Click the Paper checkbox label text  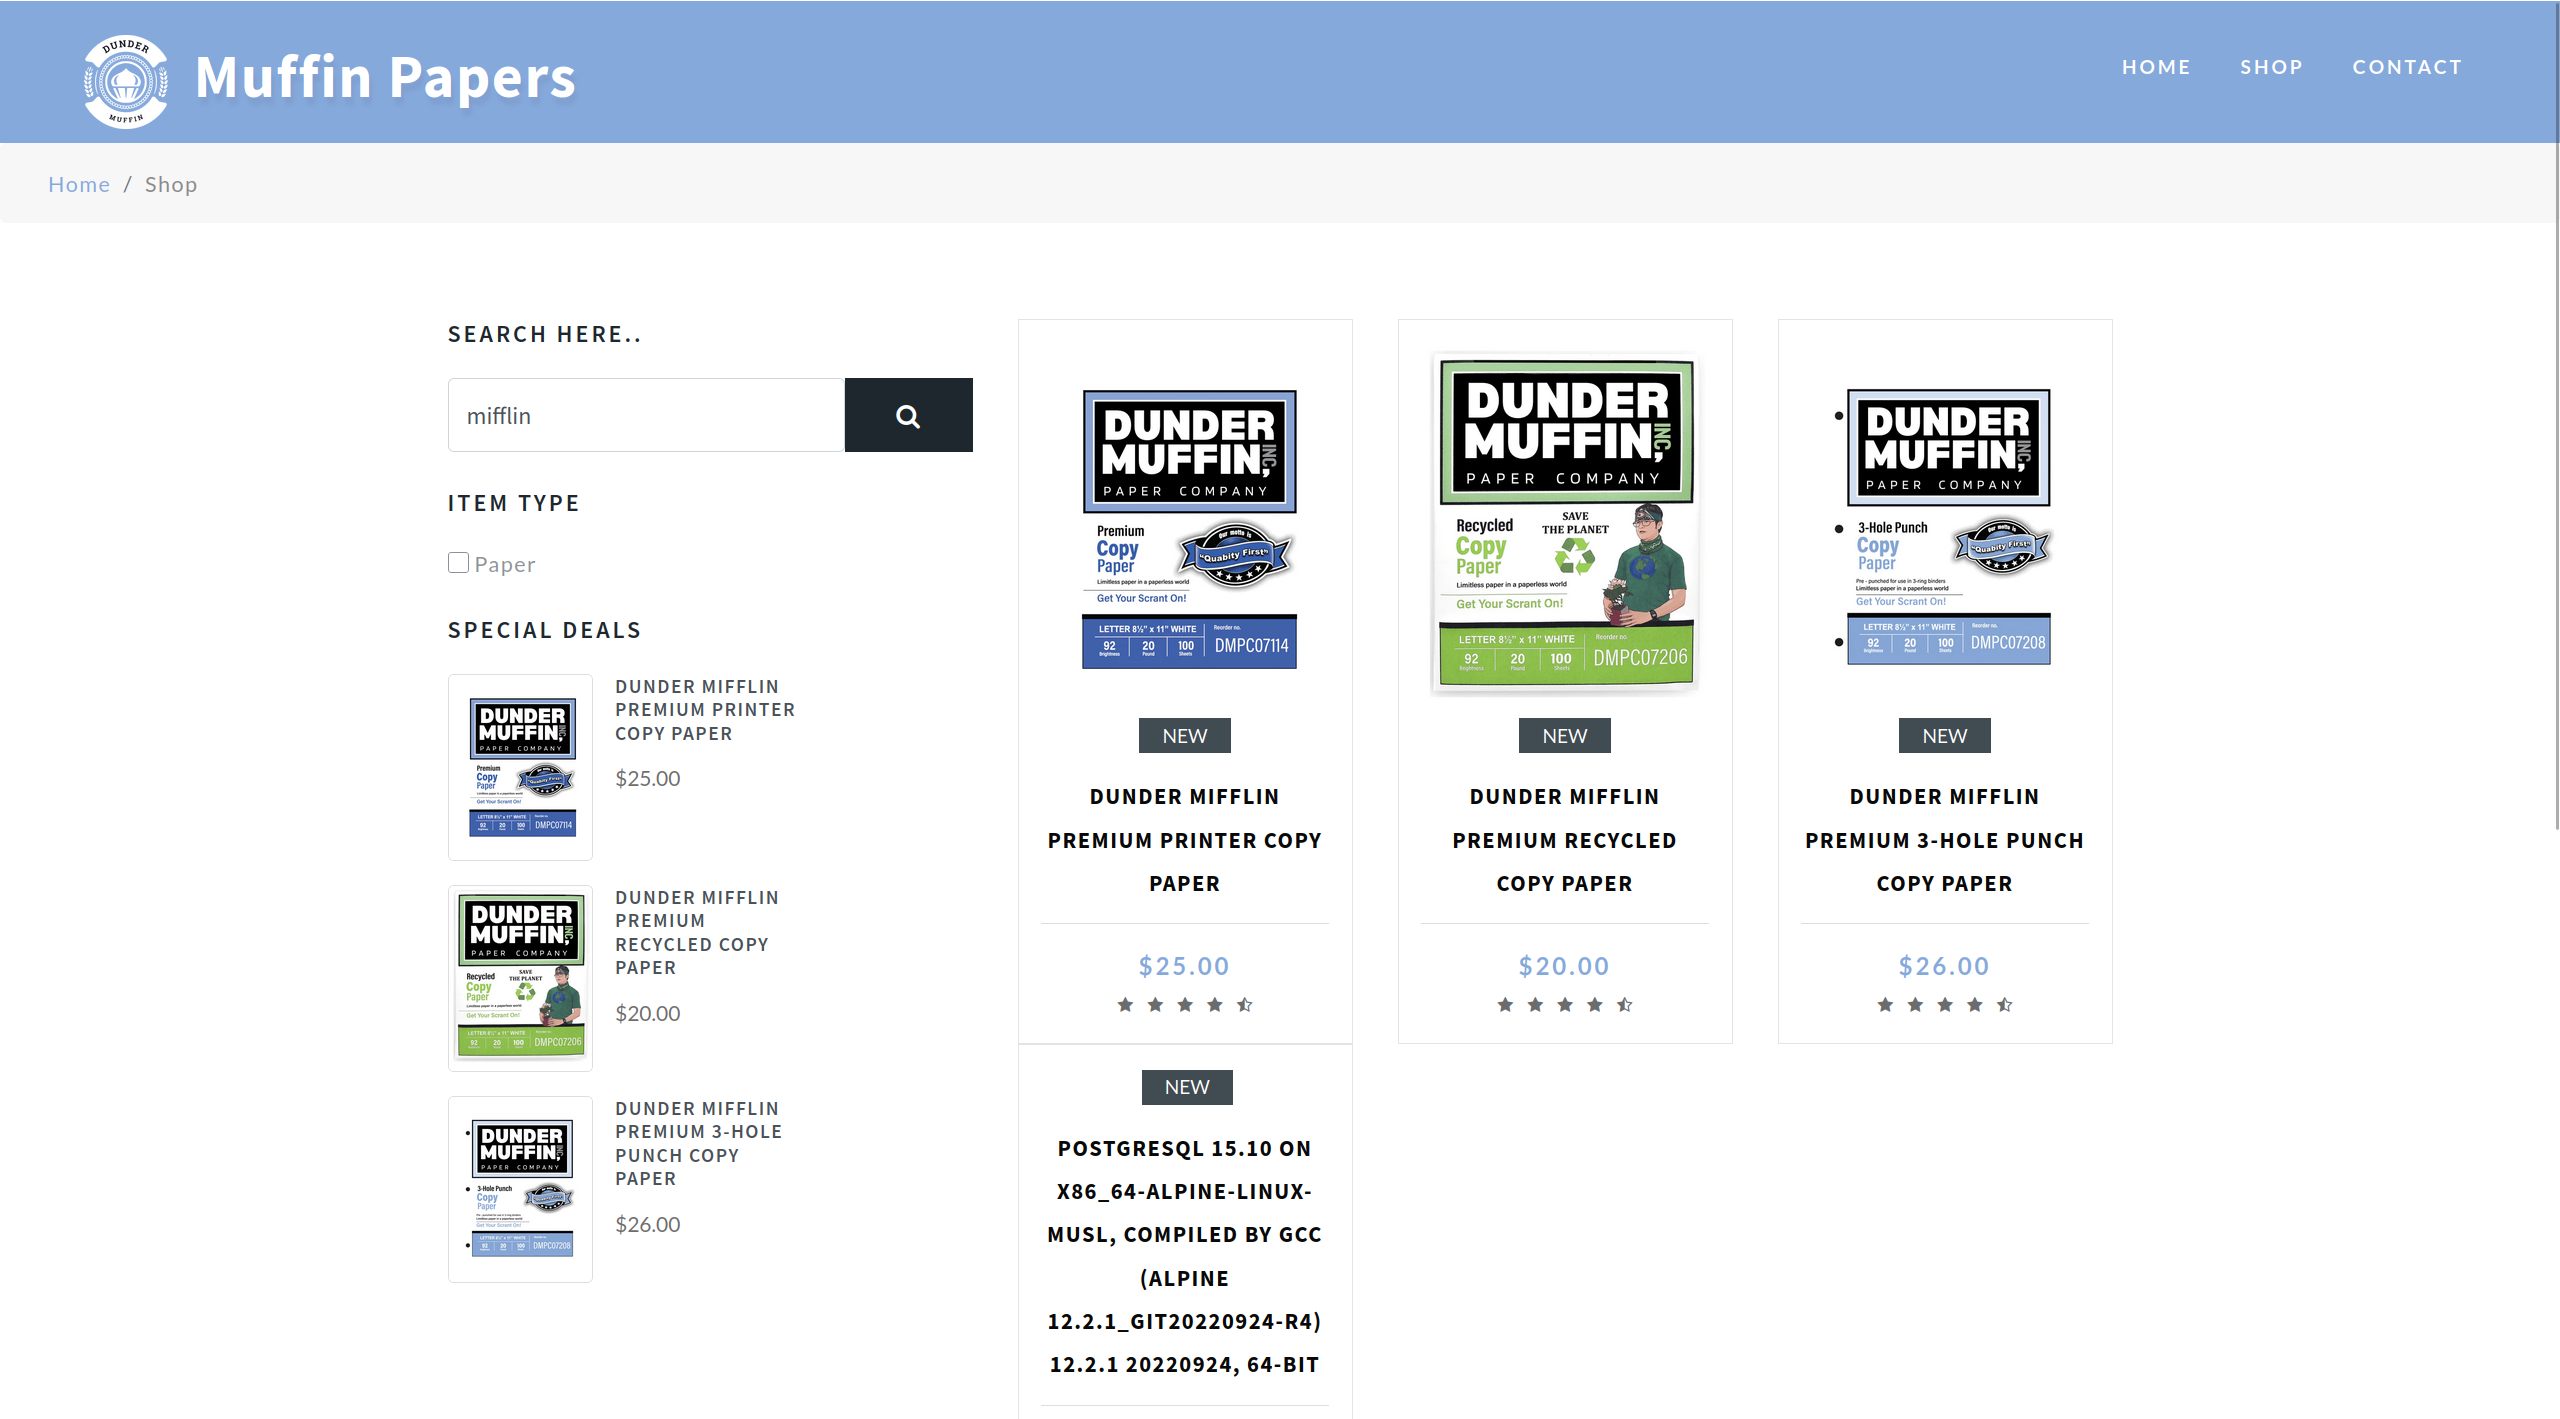(505, 565)
